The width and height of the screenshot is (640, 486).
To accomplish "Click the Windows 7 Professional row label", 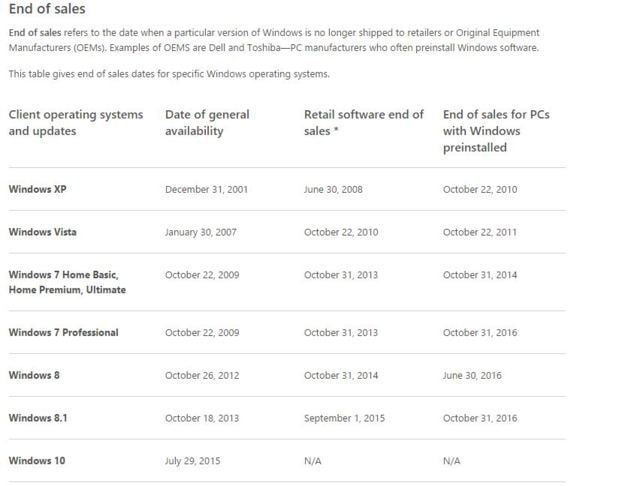I will click(x=63, y=332).
